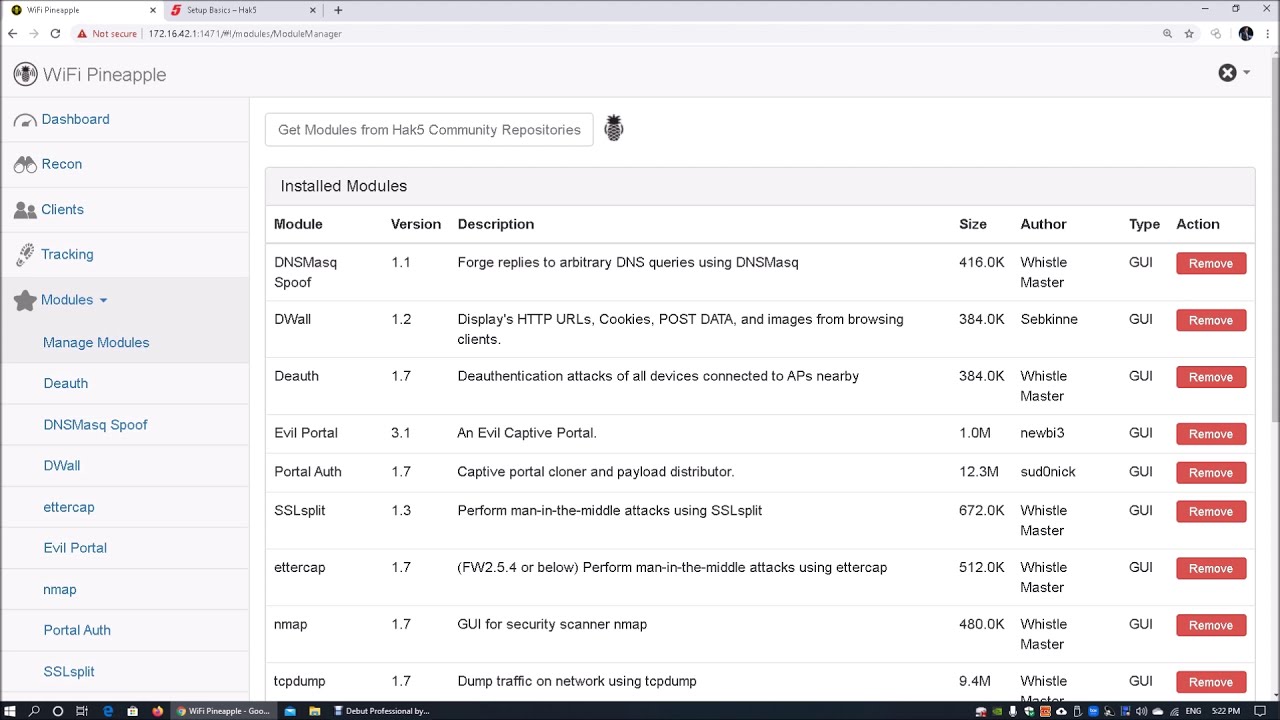Open DWall module in sidebar
The image size is (1280, 720).
pos(62,465)
